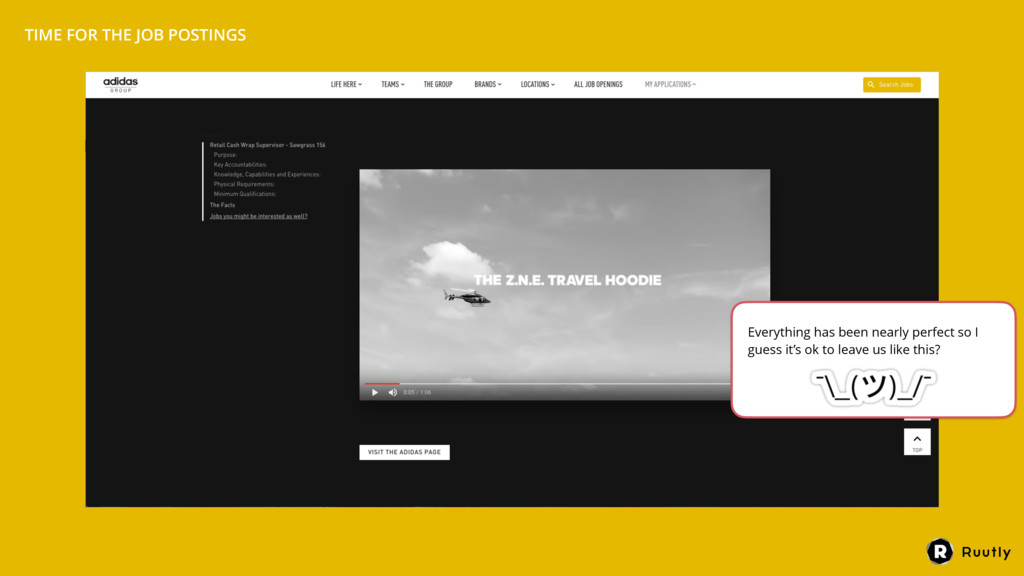Go to Minimum Qualifications section
The height and width of the screenshot is (576, 1024).
244,194
